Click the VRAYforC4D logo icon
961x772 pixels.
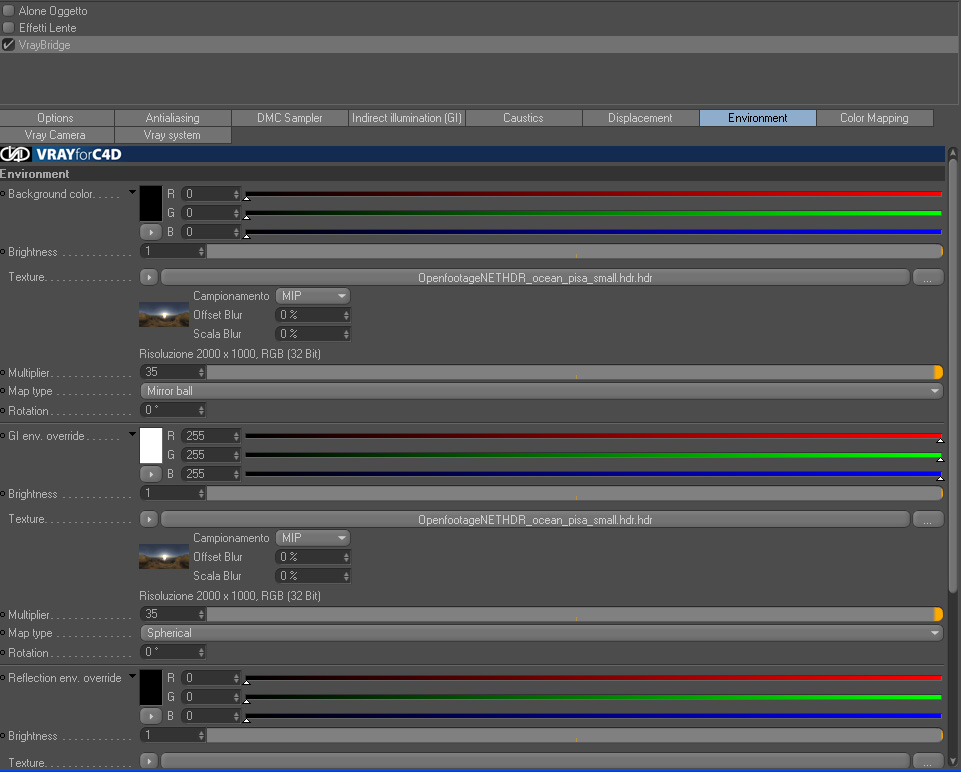[15, 154]
